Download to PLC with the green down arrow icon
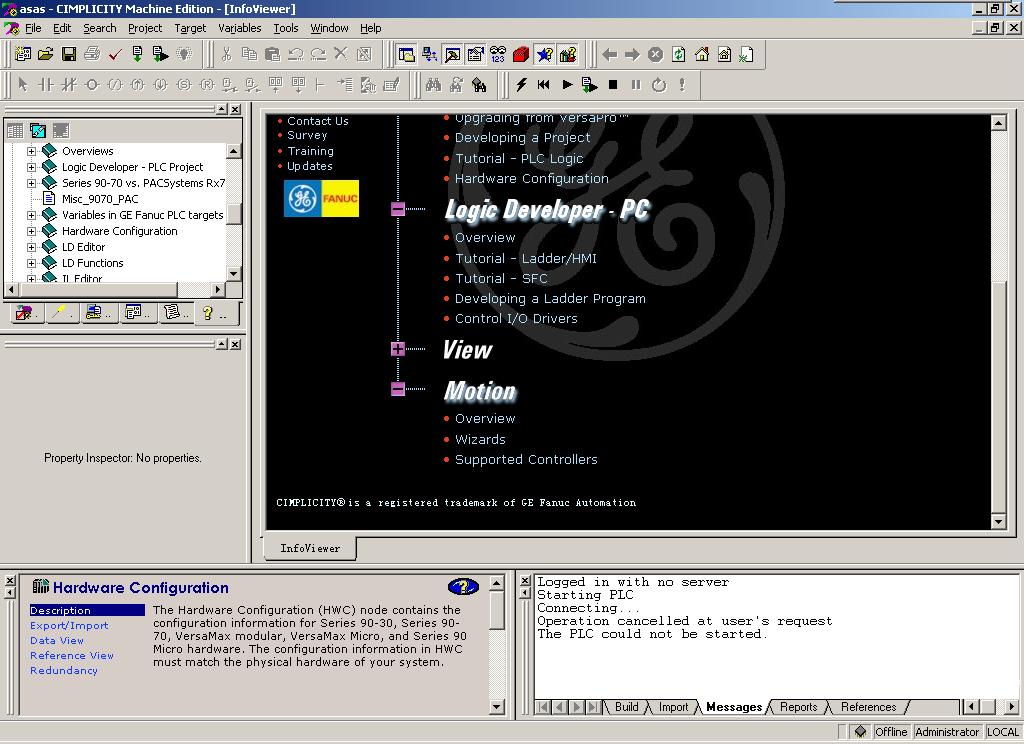Viewport: 1026px width, 744px height. click(137, 54)
